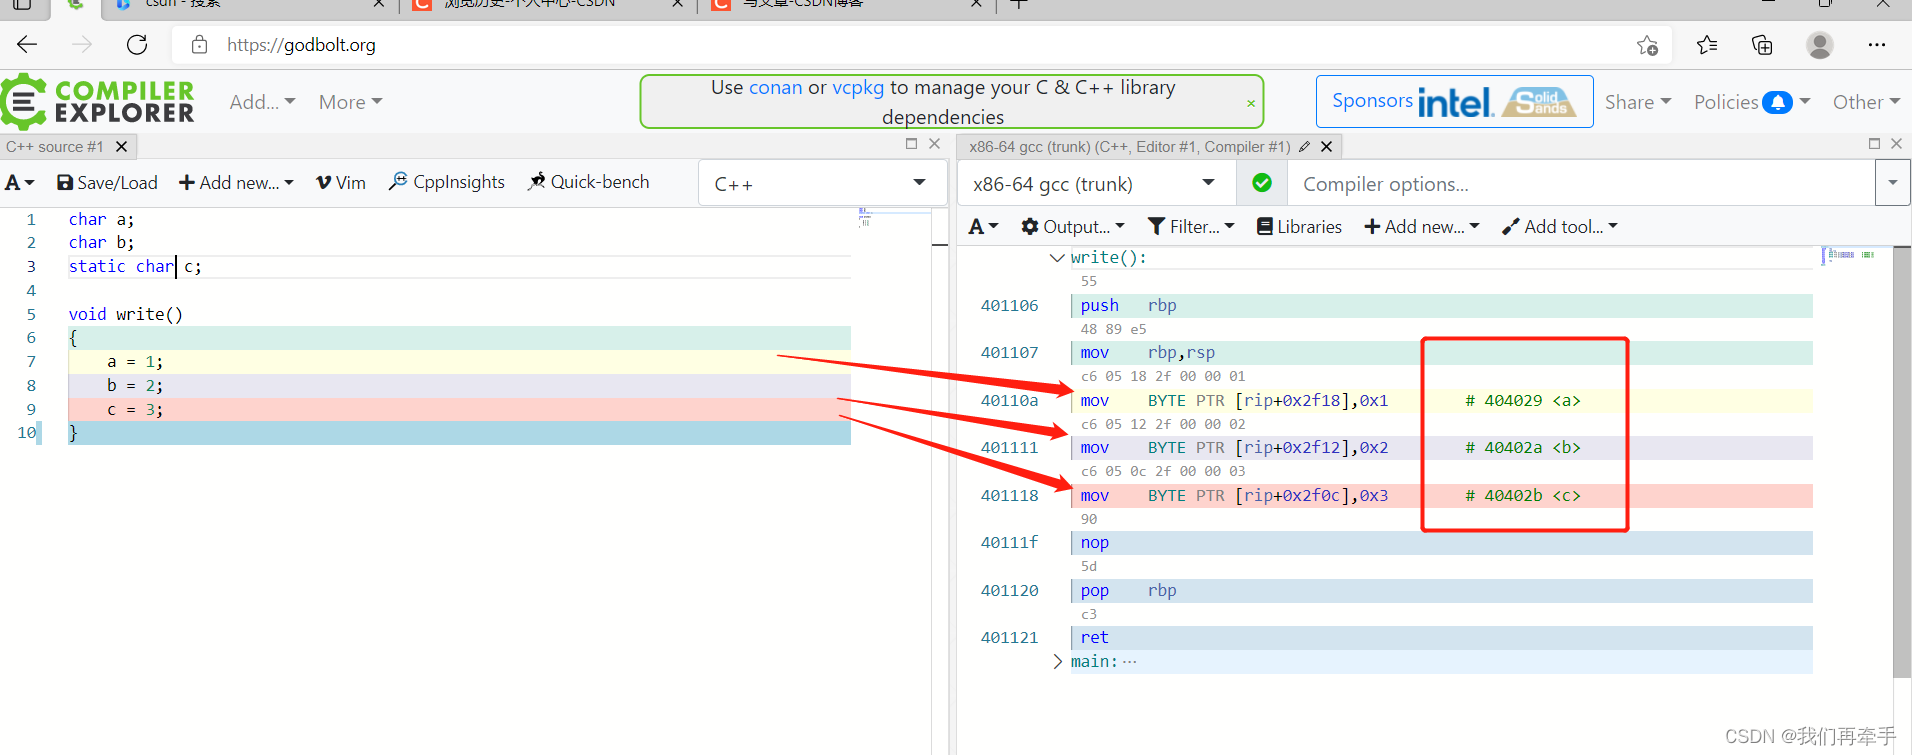The width and height of the screenshot is (1912, 755).
Task: Open the Policies menu
Action: (1752, 102)
